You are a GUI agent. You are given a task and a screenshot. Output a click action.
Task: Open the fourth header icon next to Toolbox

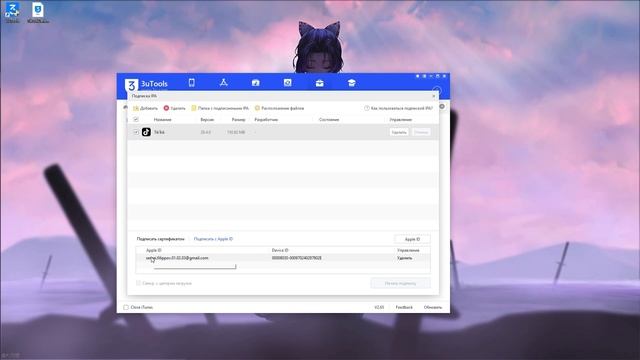point(287,83)
